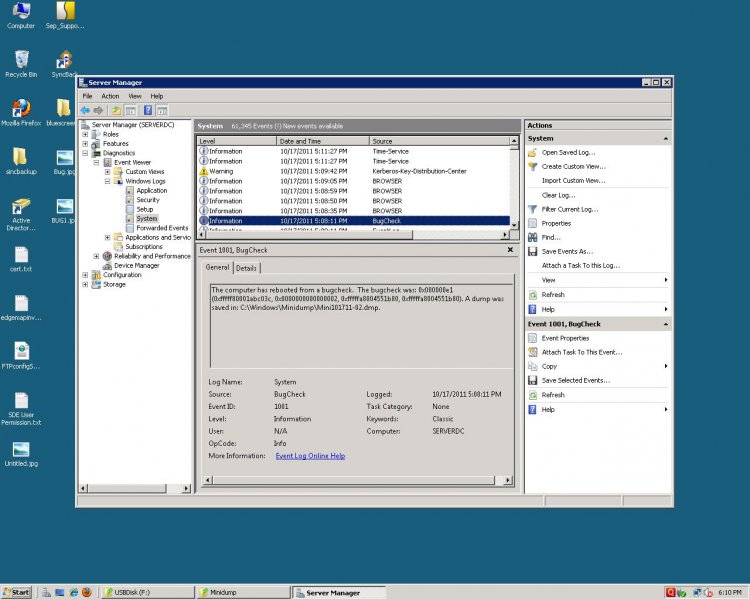750x600 pixels.
Task: Select the Untitled.jpg desktop file
Action: (21, 454)
